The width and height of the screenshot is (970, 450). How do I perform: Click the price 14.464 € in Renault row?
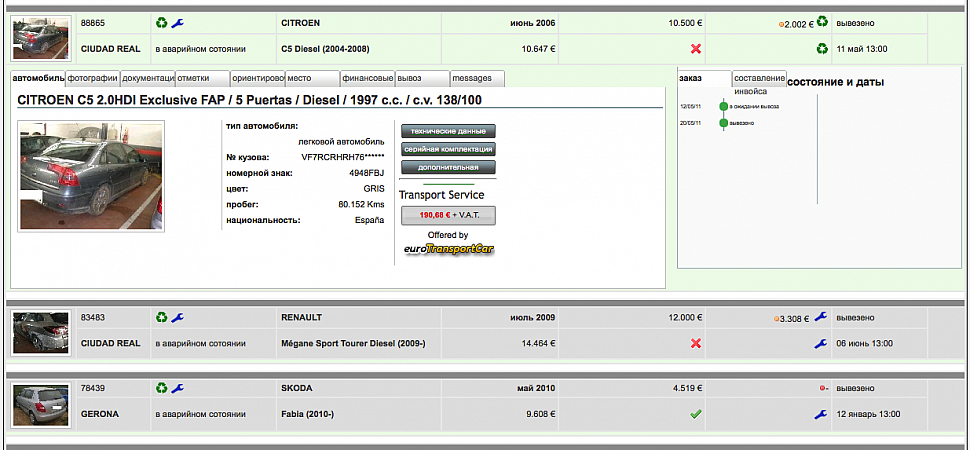point(538,344)
